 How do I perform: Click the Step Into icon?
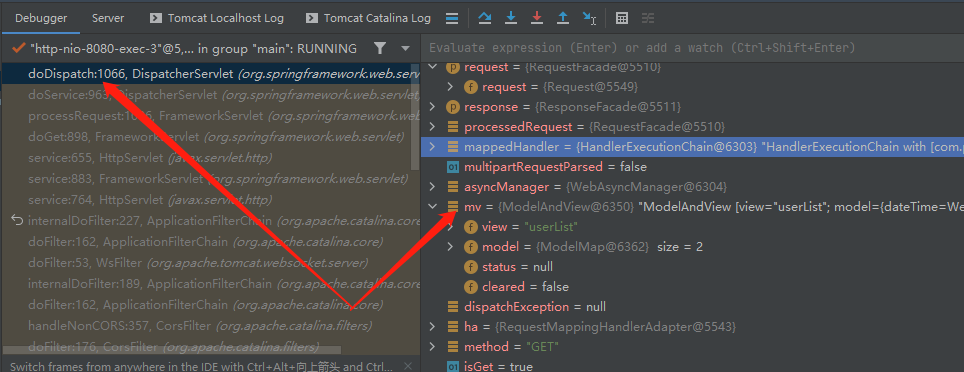510,18
